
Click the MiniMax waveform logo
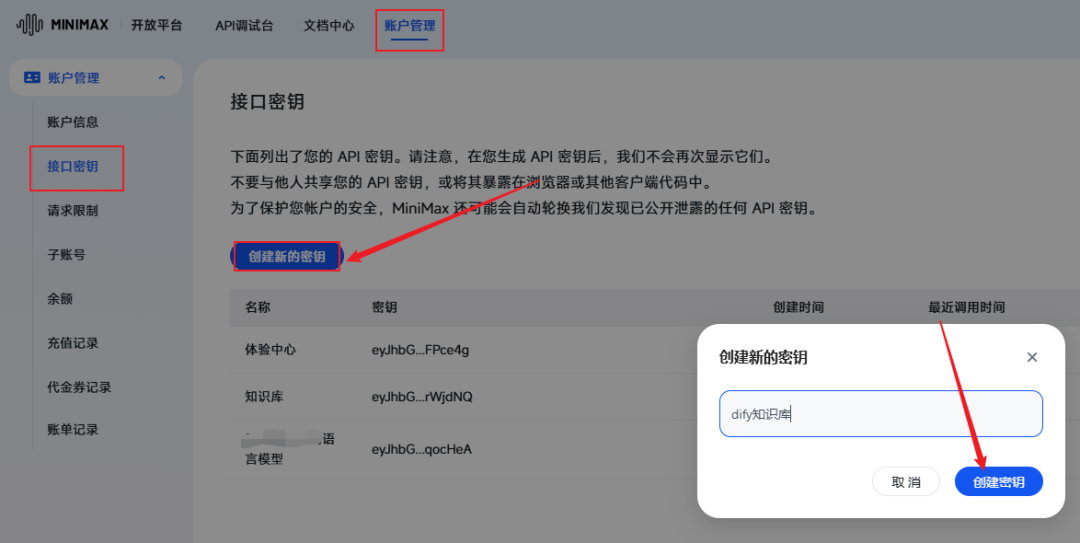29,25
